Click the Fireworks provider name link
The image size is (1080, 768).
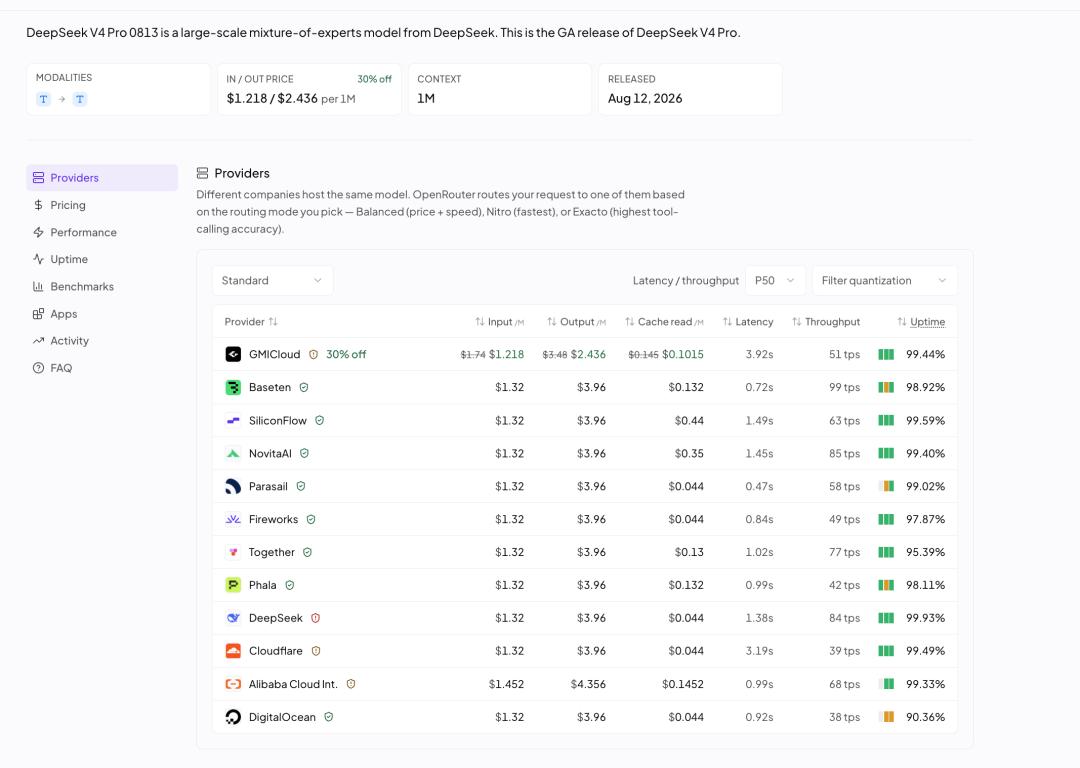point(273,519)
